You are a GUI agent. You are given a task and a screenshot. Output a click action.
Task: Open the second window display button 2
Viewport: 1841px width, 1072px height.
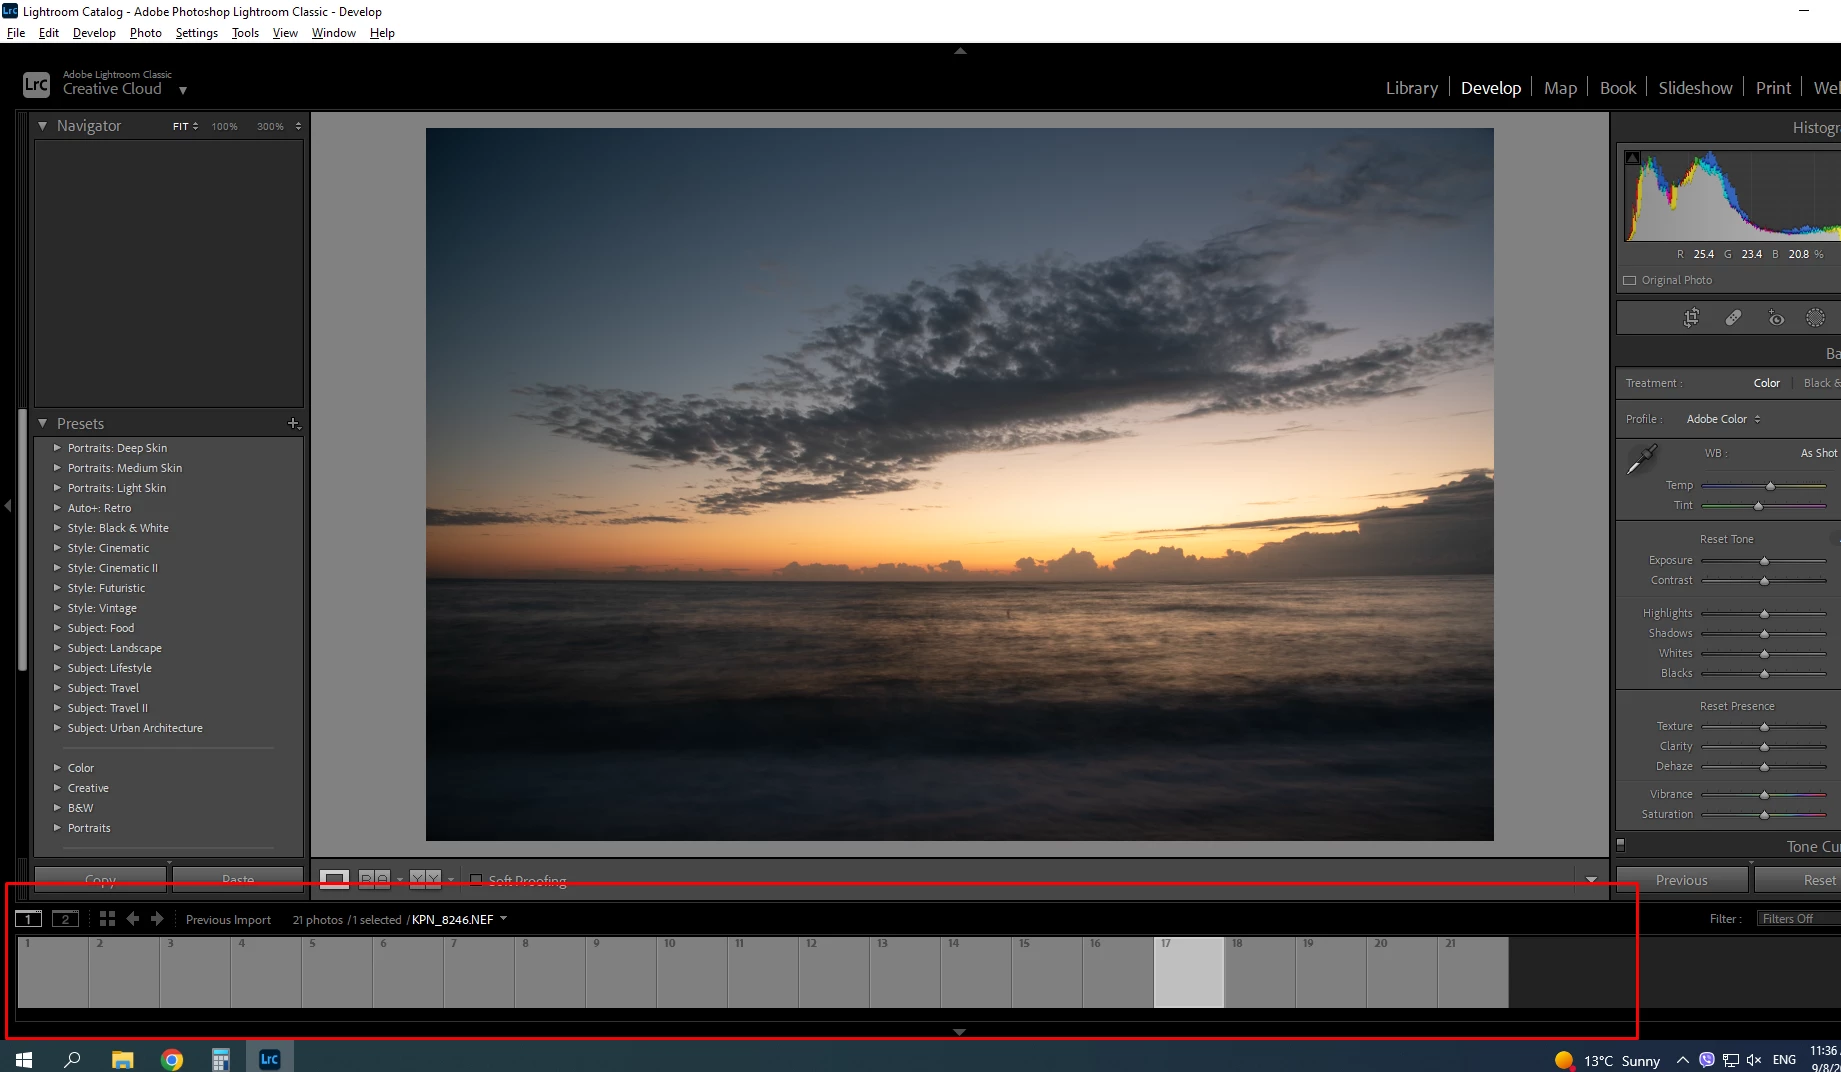[65, 919]
